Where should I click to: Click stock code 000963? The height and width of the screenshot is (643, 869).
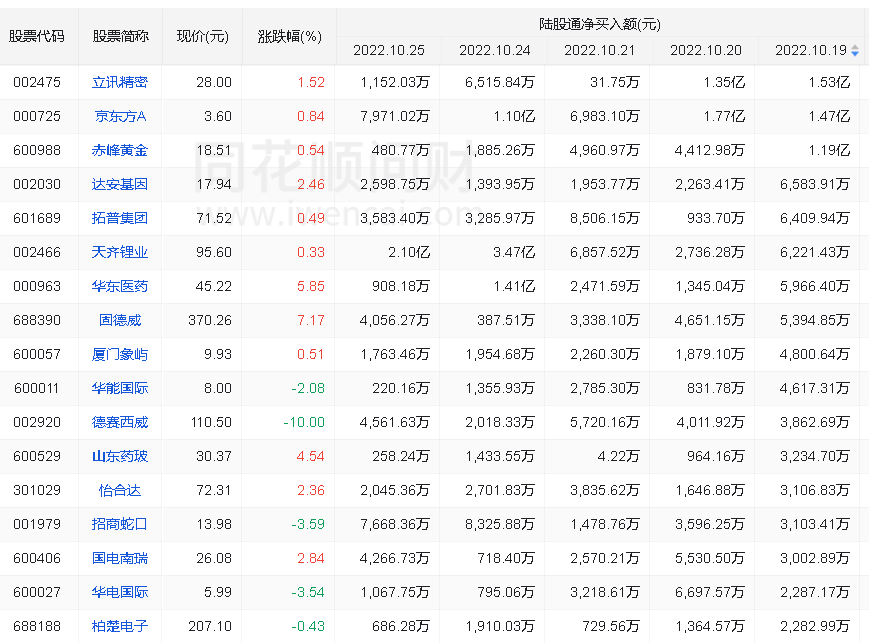point(37,286)
